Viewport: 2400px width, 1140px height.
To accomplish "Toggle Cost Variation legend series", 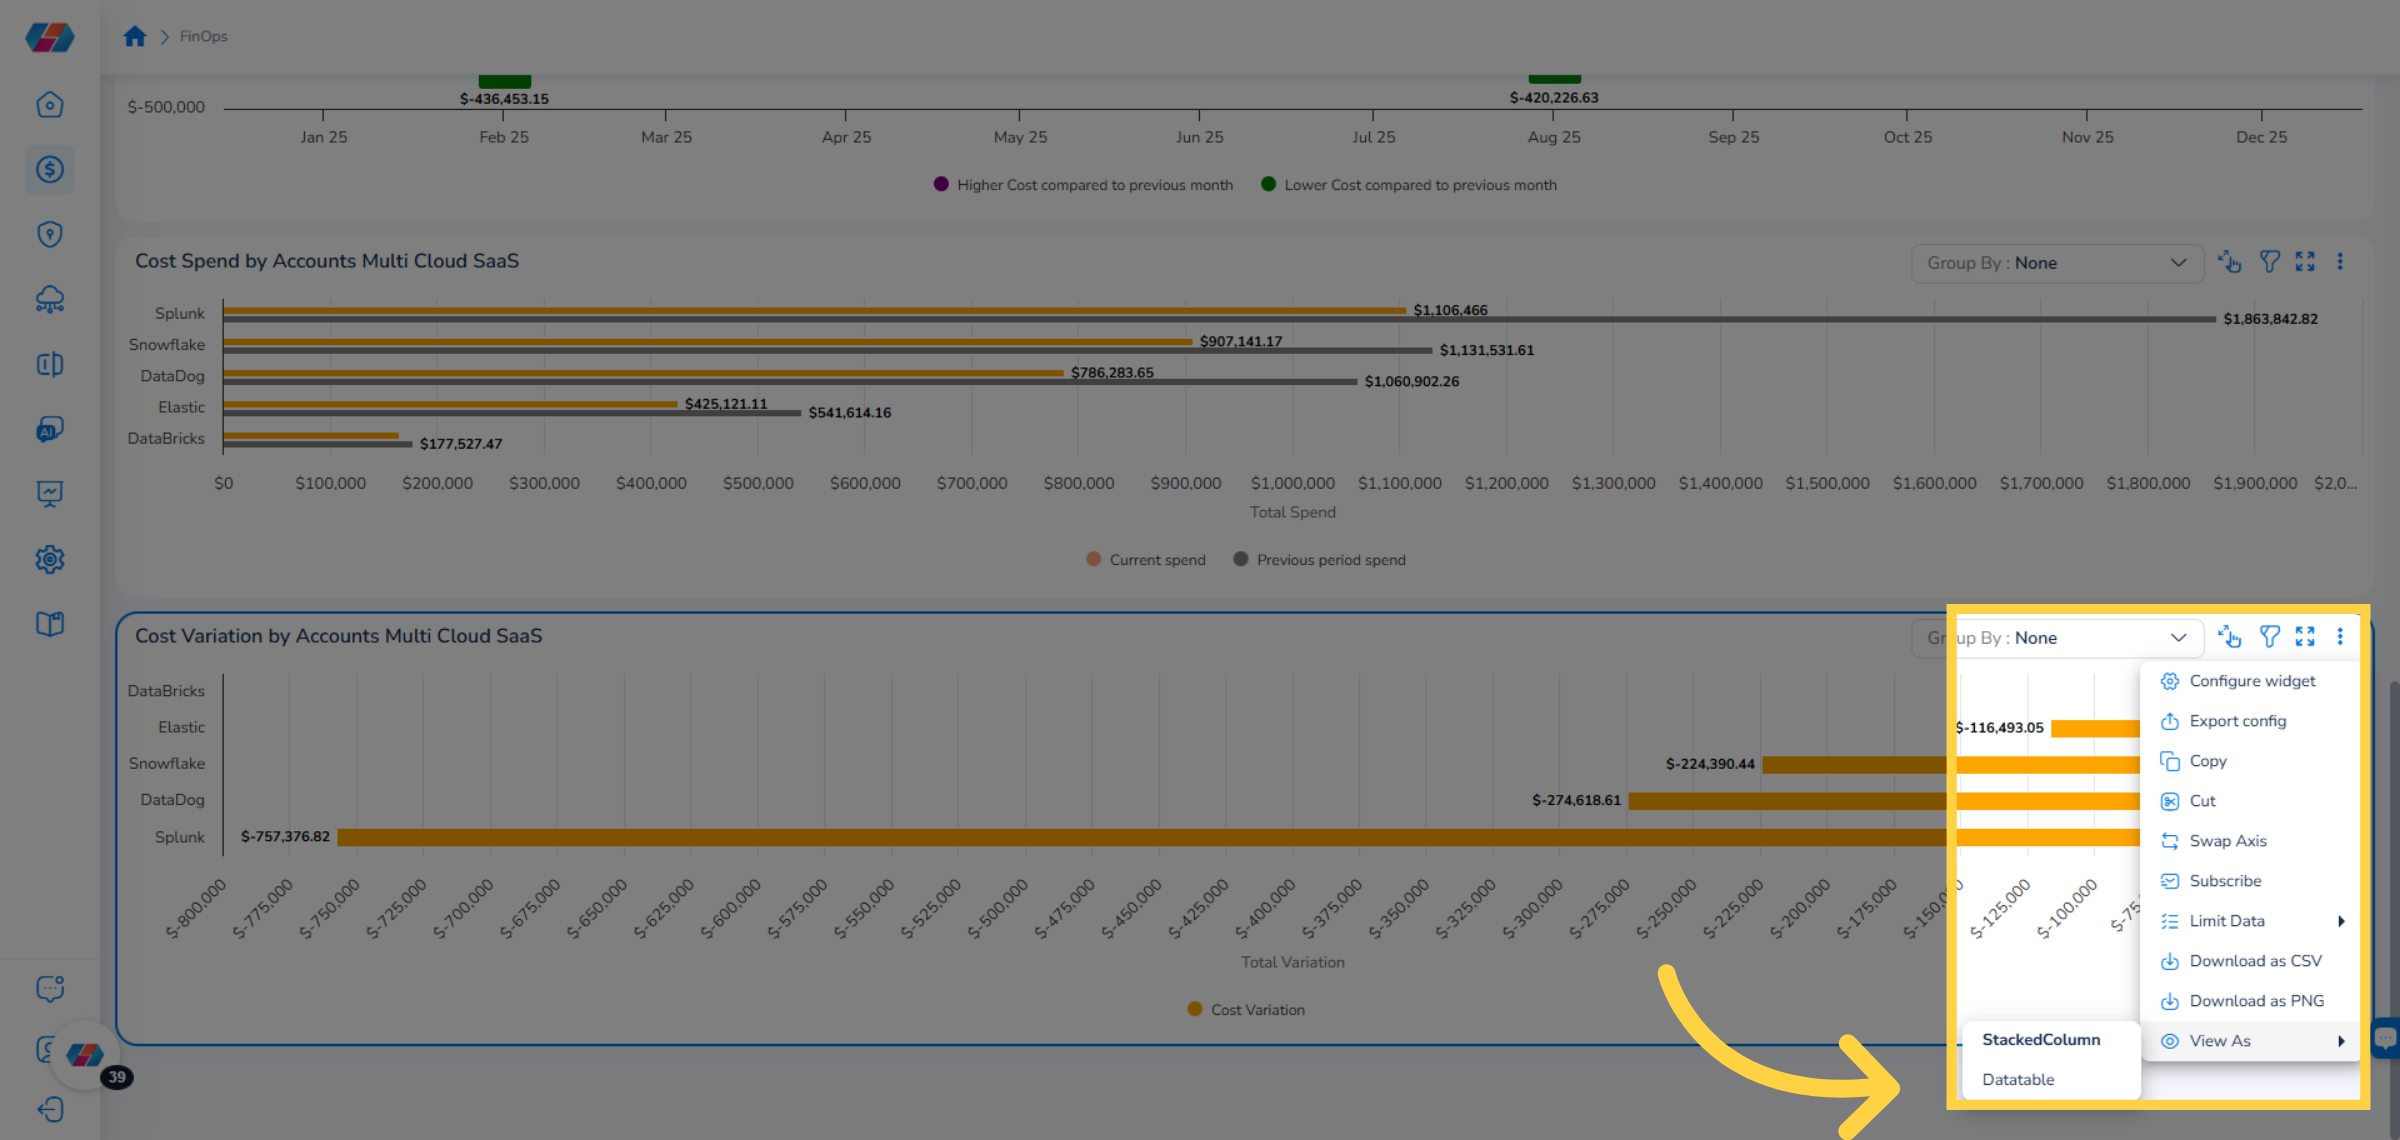I will point(1246,1010).
